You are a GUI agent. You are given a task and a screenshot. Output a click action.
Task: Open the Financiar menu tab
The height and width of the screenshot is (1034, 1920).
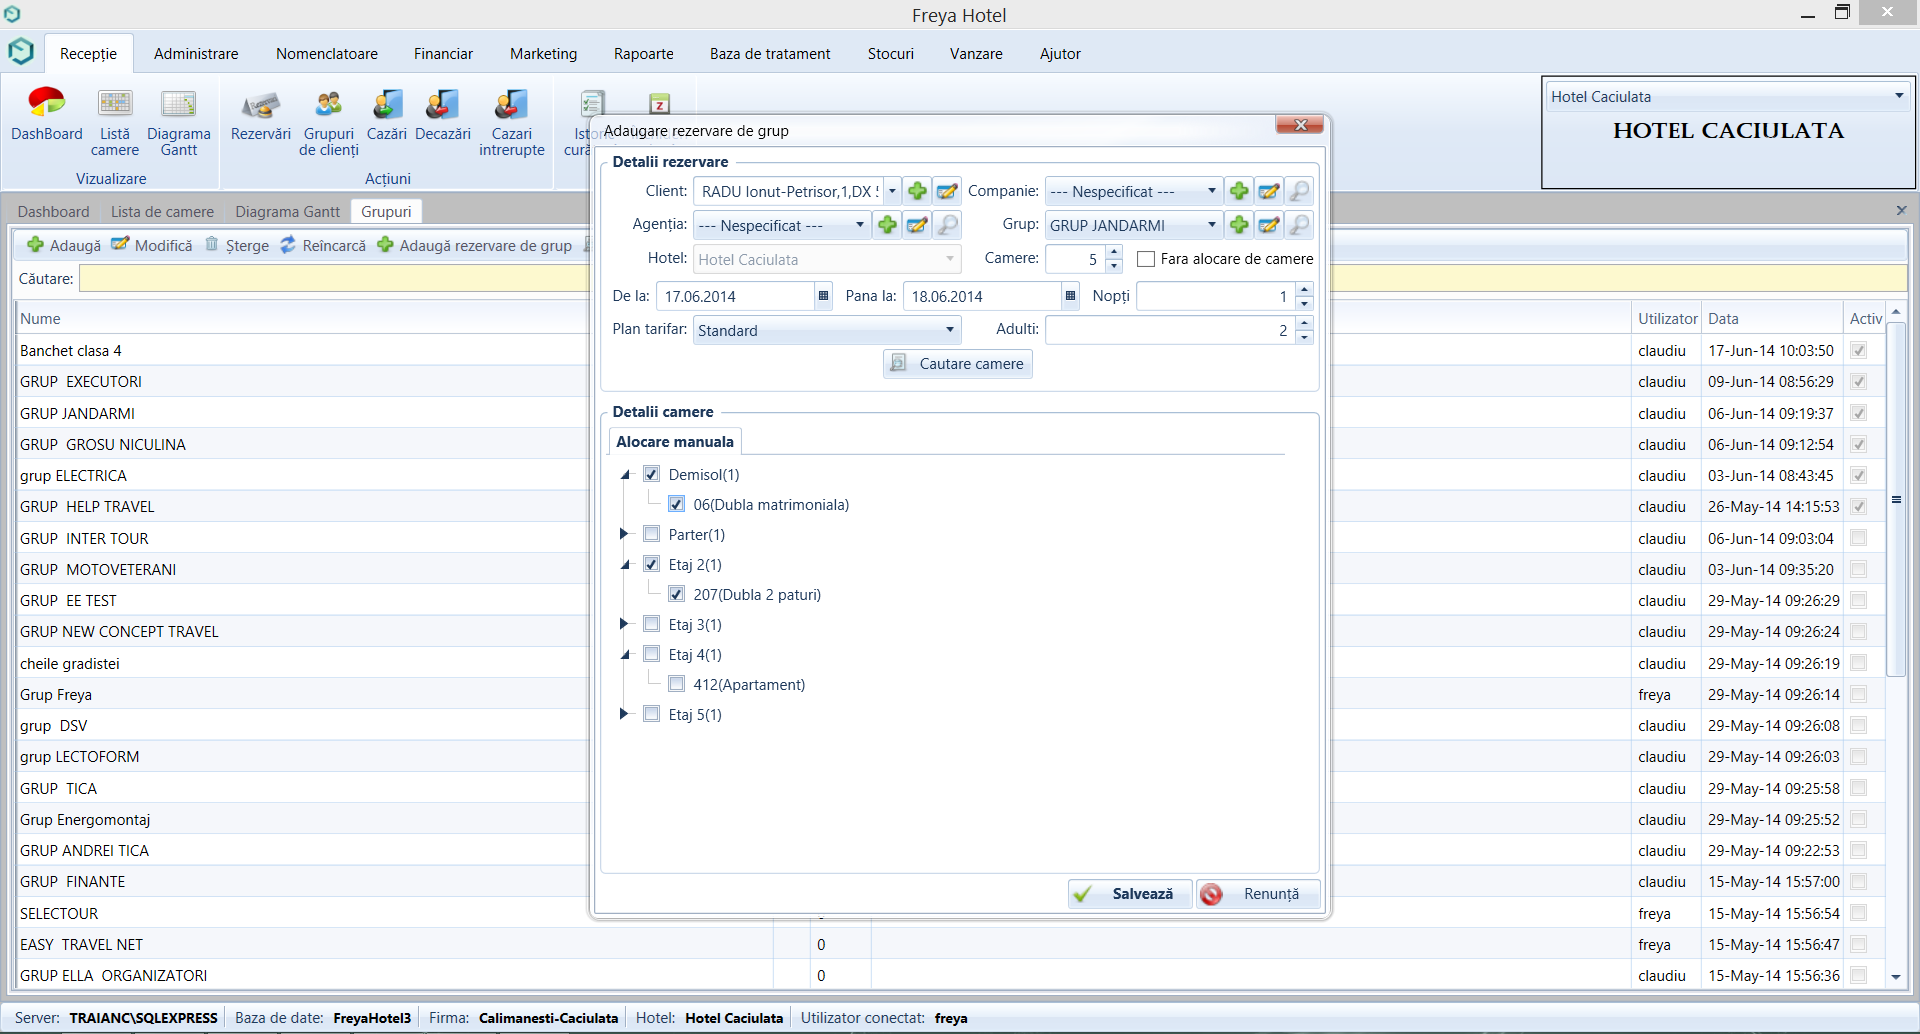pos(443,54)
